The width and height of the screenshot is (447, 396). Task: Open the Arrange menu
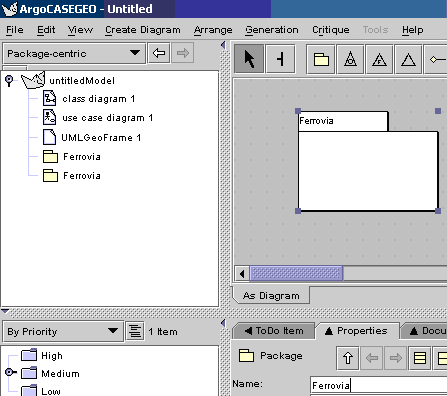click(x=213, y=30)
